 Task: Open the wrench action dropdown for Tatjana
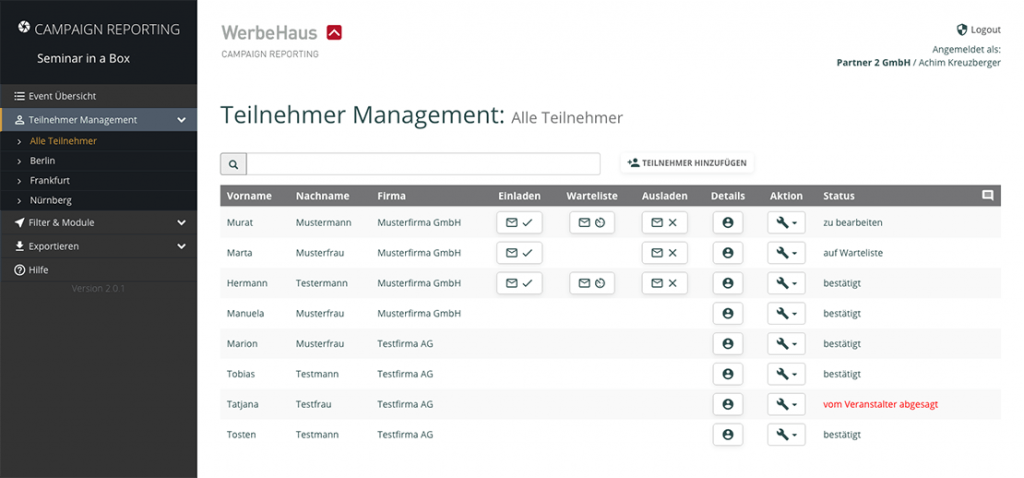[786, 404]
